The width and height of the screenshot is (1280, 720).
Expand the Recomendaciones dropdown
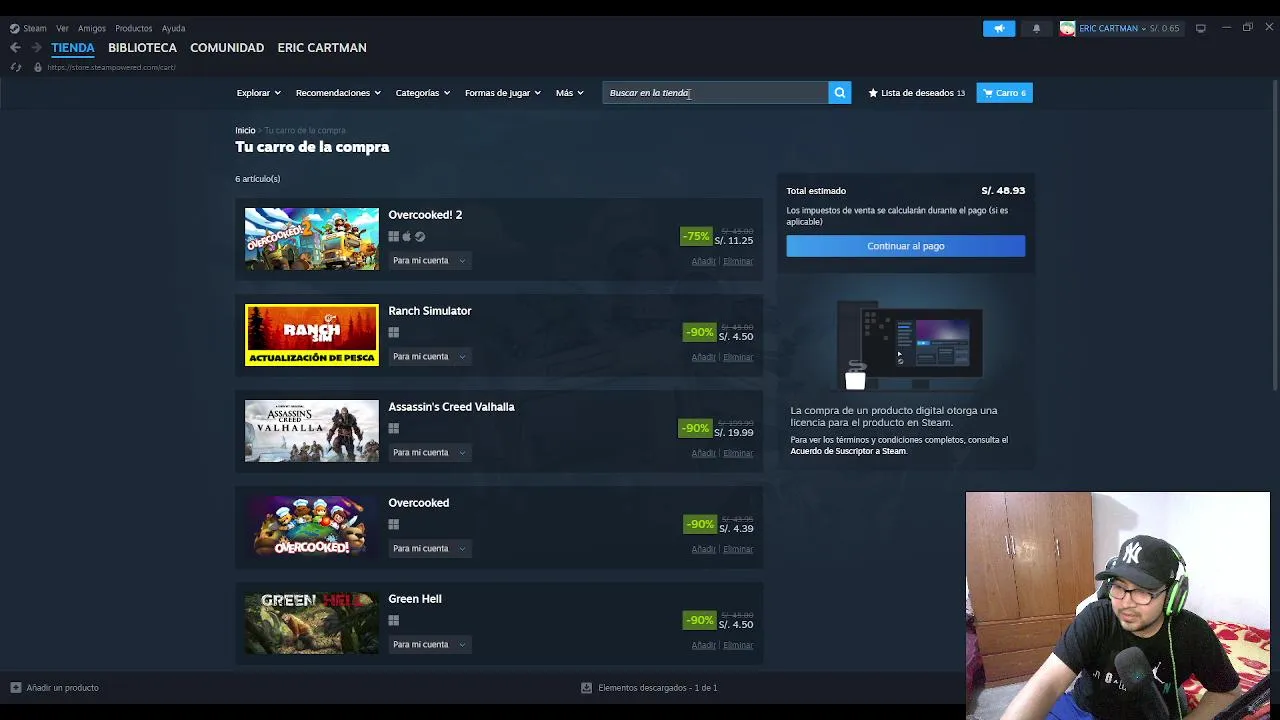coord(338,93)
